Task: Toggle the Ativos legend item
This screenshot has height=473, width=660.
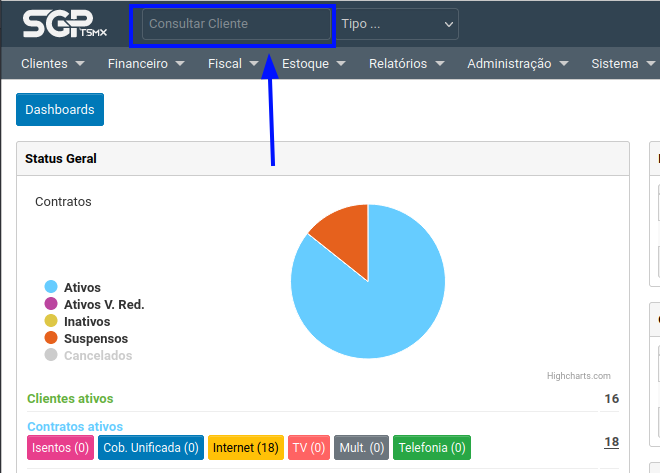Action: click(82, 288)
